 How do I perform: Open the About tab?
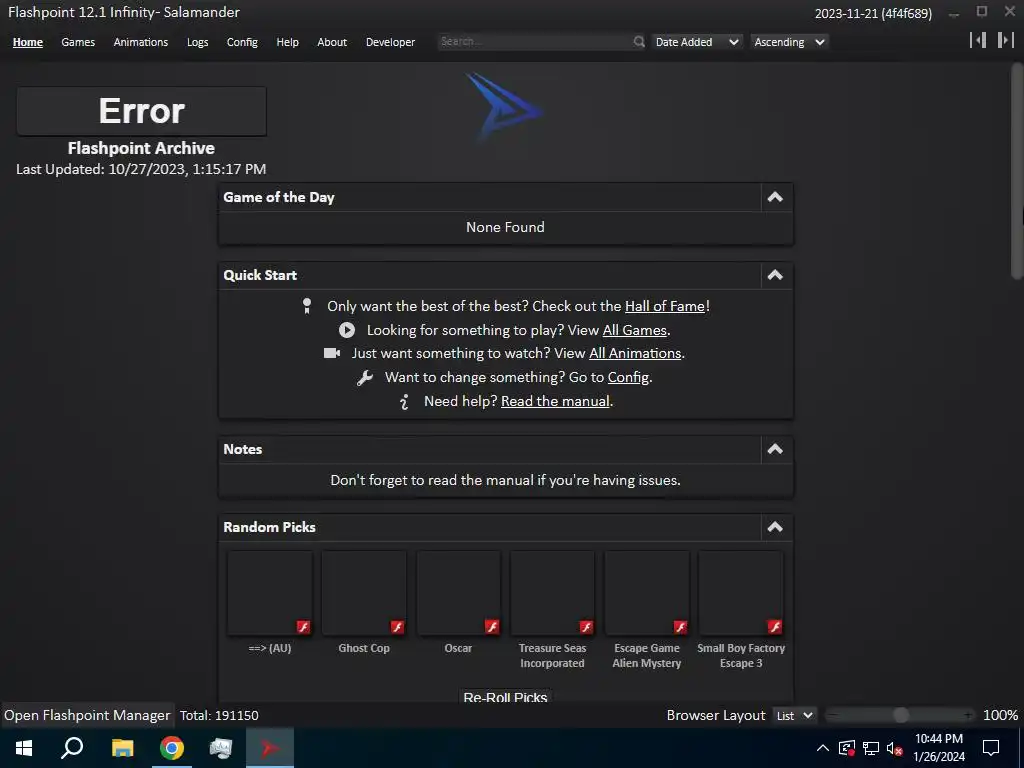[332, 42]
